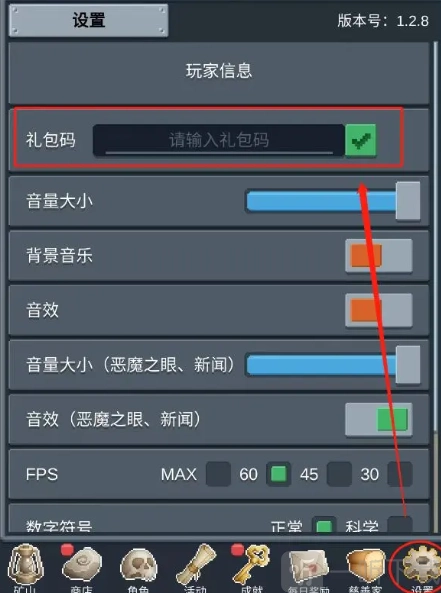Image resolution: width=441 pixels, height=593 pixels.
Task: Toggle the 背景音乐 switch
Action: tap(379, 256)
